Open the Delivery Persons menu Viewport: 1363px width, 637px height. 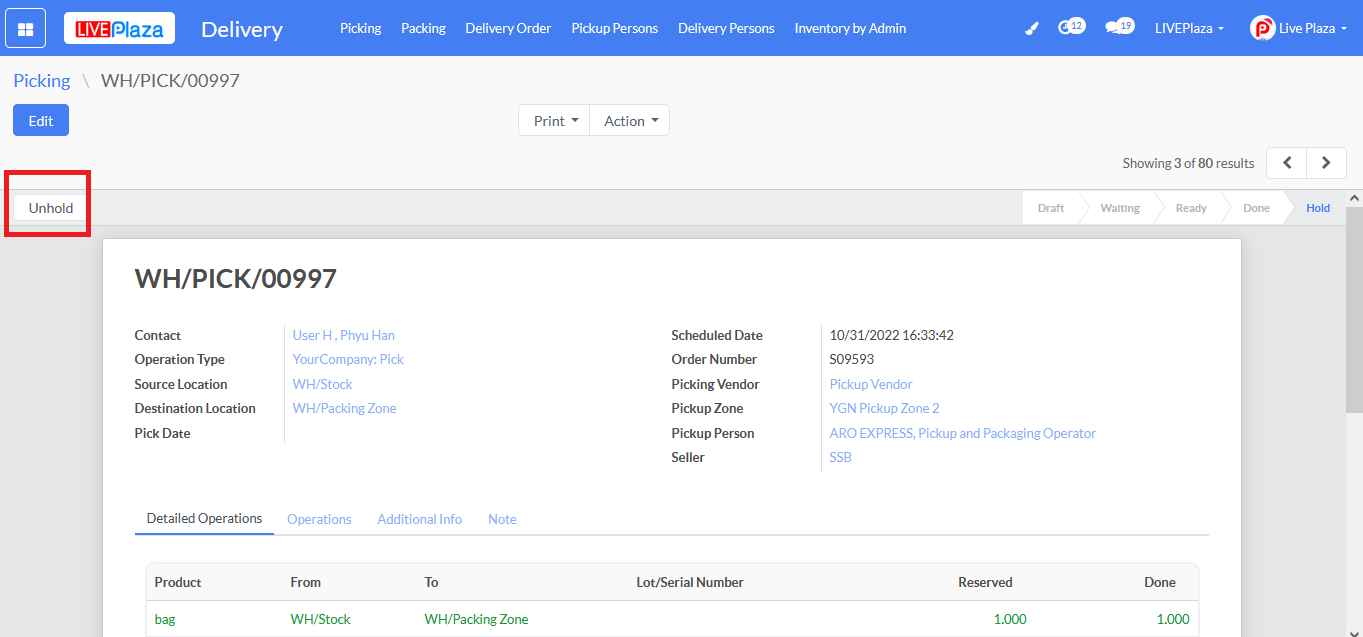point(726,28)
